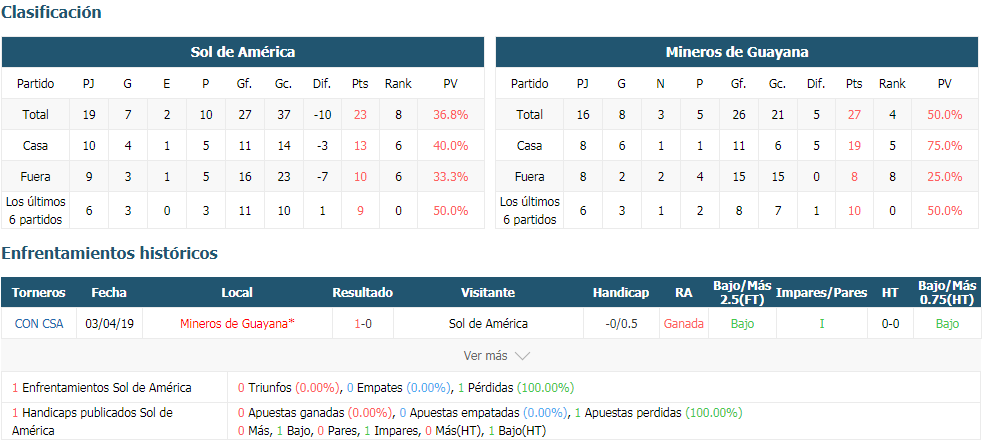Click the Clasificación section heading
The image size is (985, 441).
pyautogui.click(x=51, y=12)
